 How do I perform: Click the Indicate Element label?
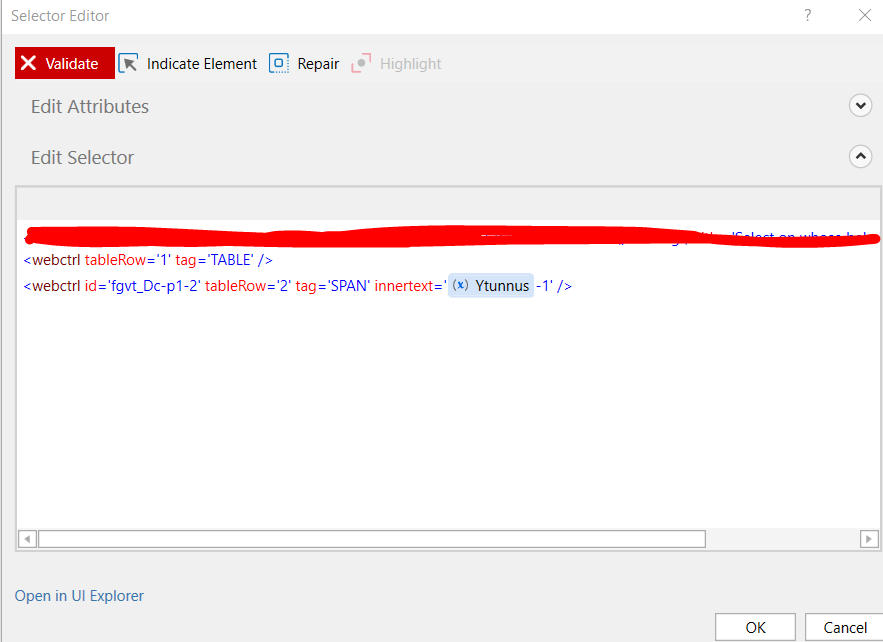(202, 64)
